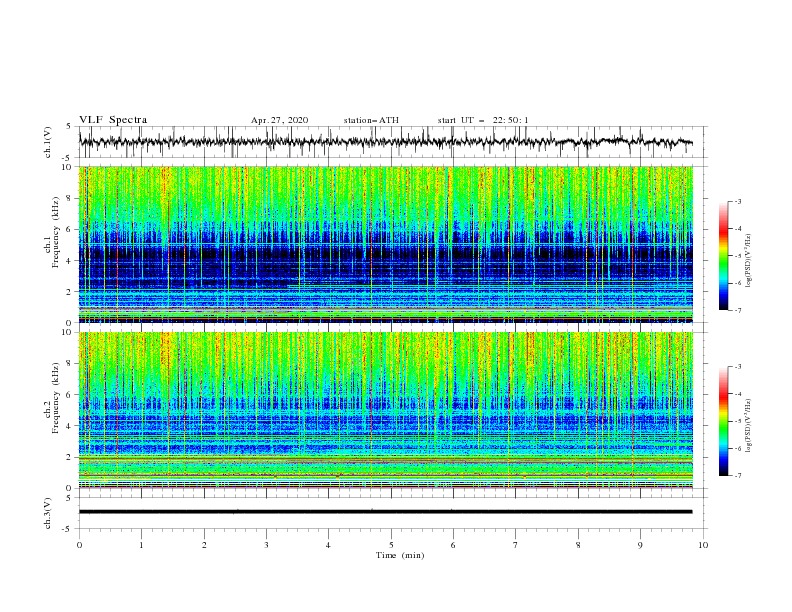Click the 'Apr. 27, 2020' date label
Image resolution: width=792 pixels, height=612 pixels.
click(x=279, y=120)
